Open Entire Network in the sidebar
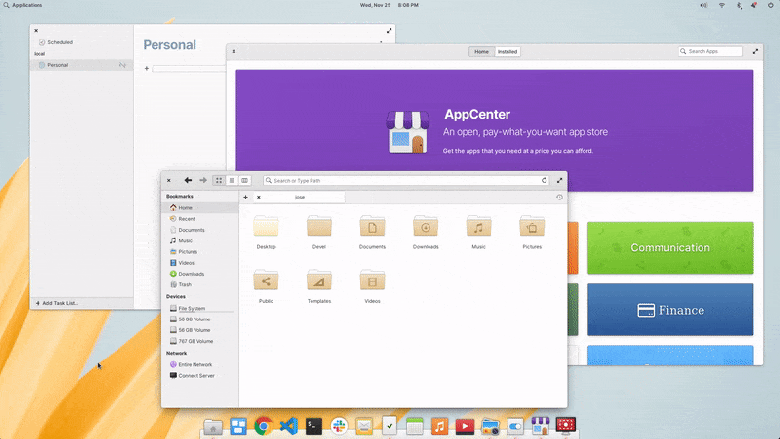This screenshot has width=780, height=439. (x=200, y=364)
